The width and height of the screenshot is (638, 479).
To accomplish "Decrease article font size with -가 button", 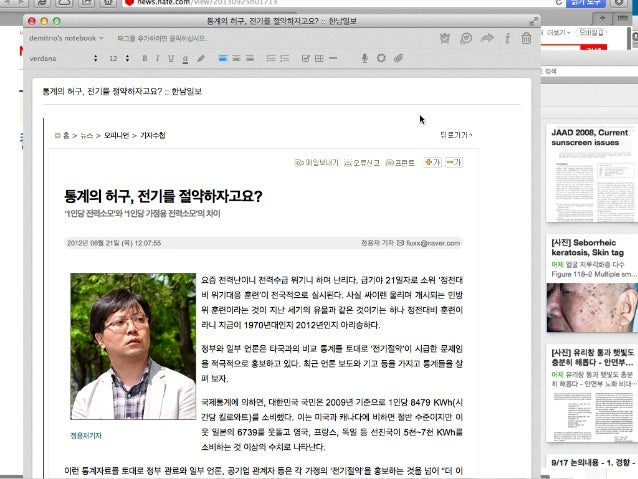I will pyautogui.click(x=454, y=162).
